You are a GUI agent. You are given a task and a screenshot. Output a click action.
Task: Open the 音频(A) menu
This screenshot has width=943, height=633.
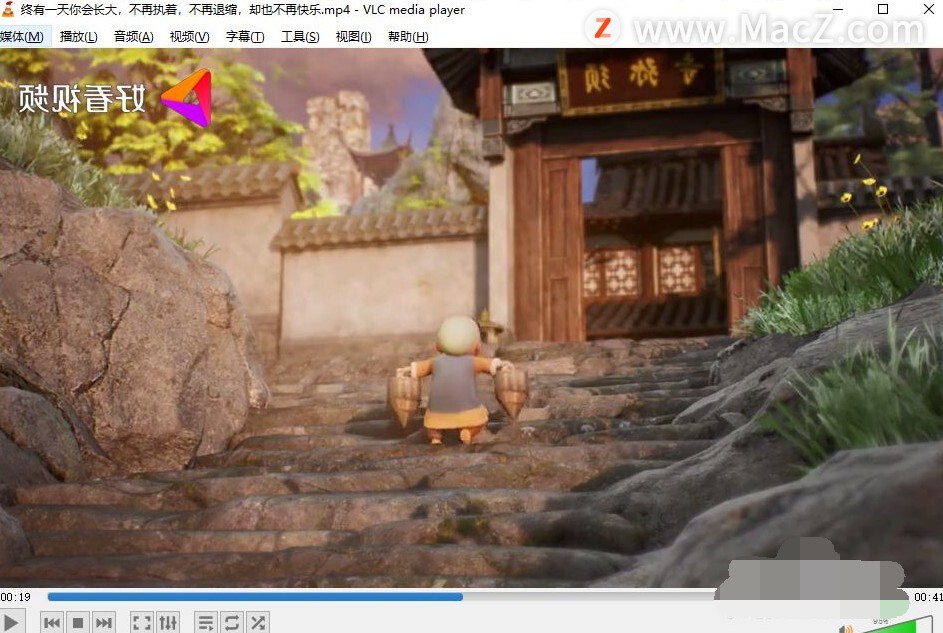click(x=134, y=37)
